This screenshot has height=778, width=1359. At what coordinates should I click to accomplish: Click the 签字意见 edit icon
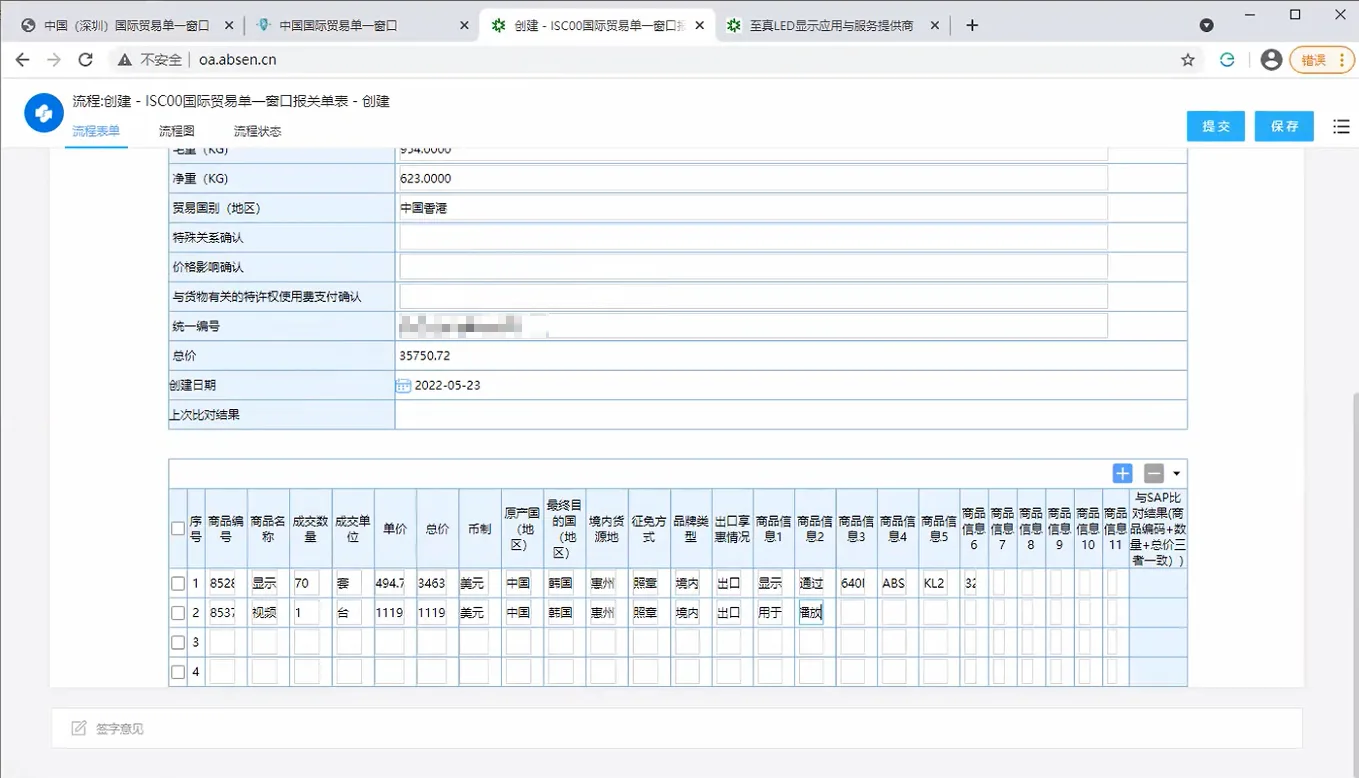click(x=79, y=728)
